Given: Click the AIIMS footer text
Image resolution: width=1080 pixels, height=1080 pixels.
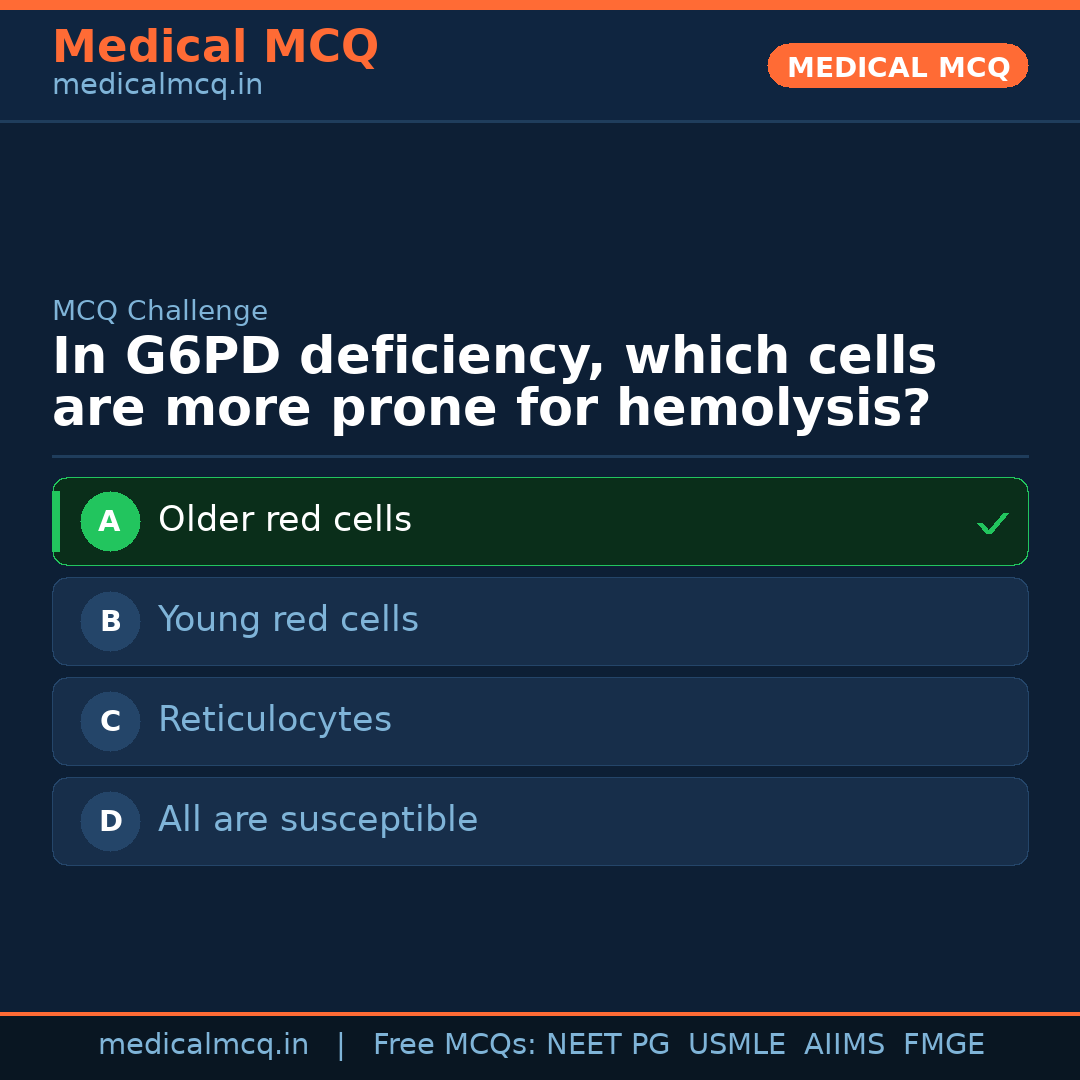Looking at the screenshot, I should (x=844, y=1045).
